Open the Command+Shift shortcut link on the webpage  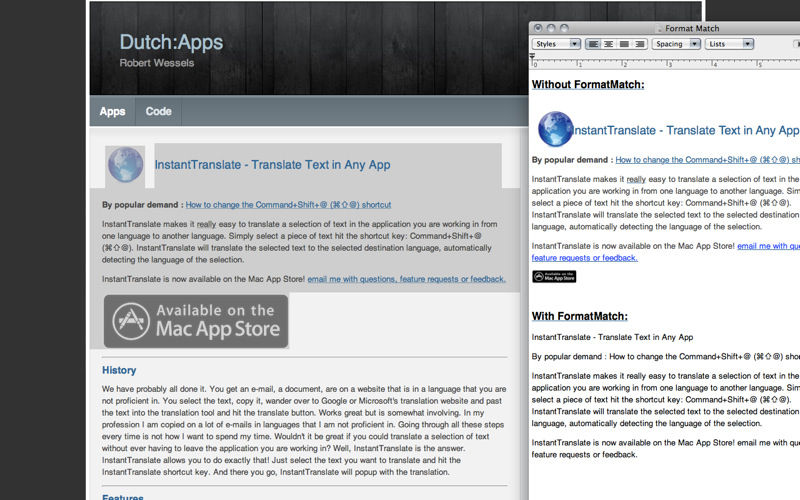click(288, 205)
